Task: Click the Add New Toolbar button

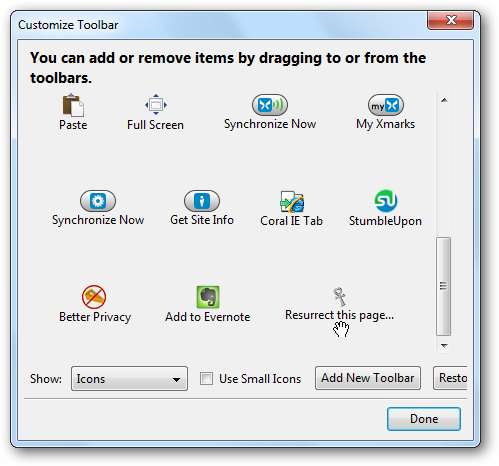Action: coord(368,378)
